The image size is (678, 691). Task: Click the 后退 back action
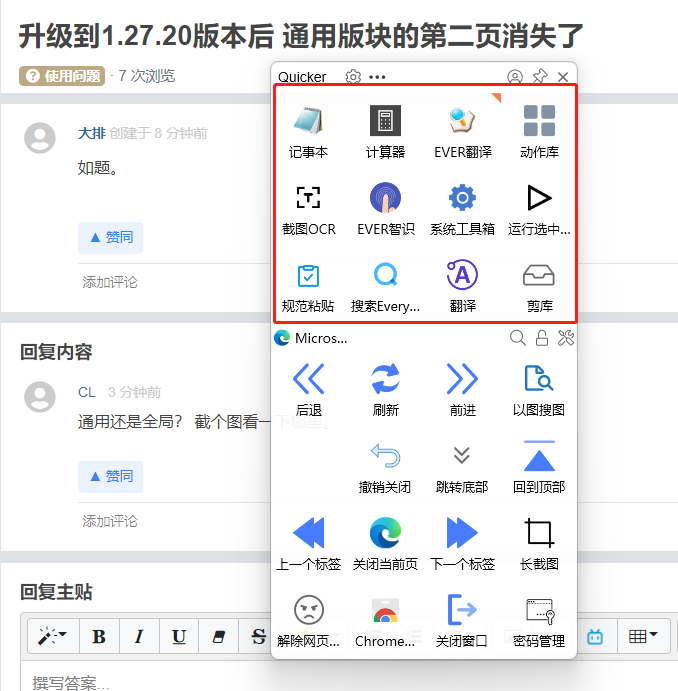[308, 390]
